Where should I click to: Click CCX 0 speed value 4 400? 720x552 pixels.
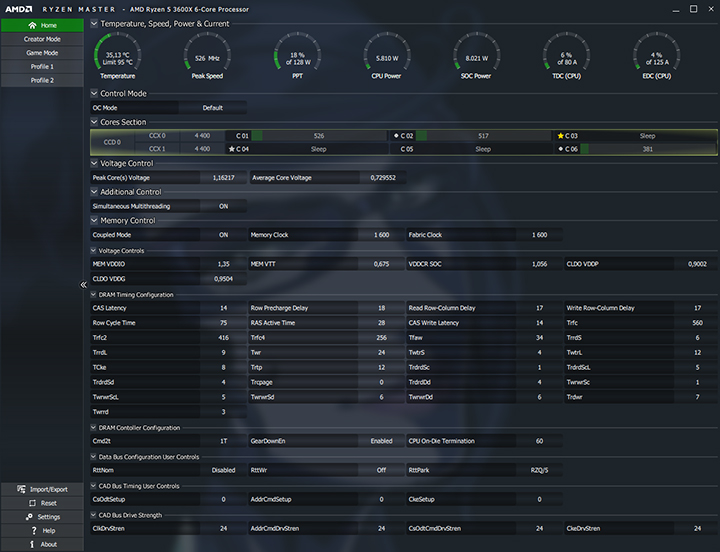click(x=202, y=136)
